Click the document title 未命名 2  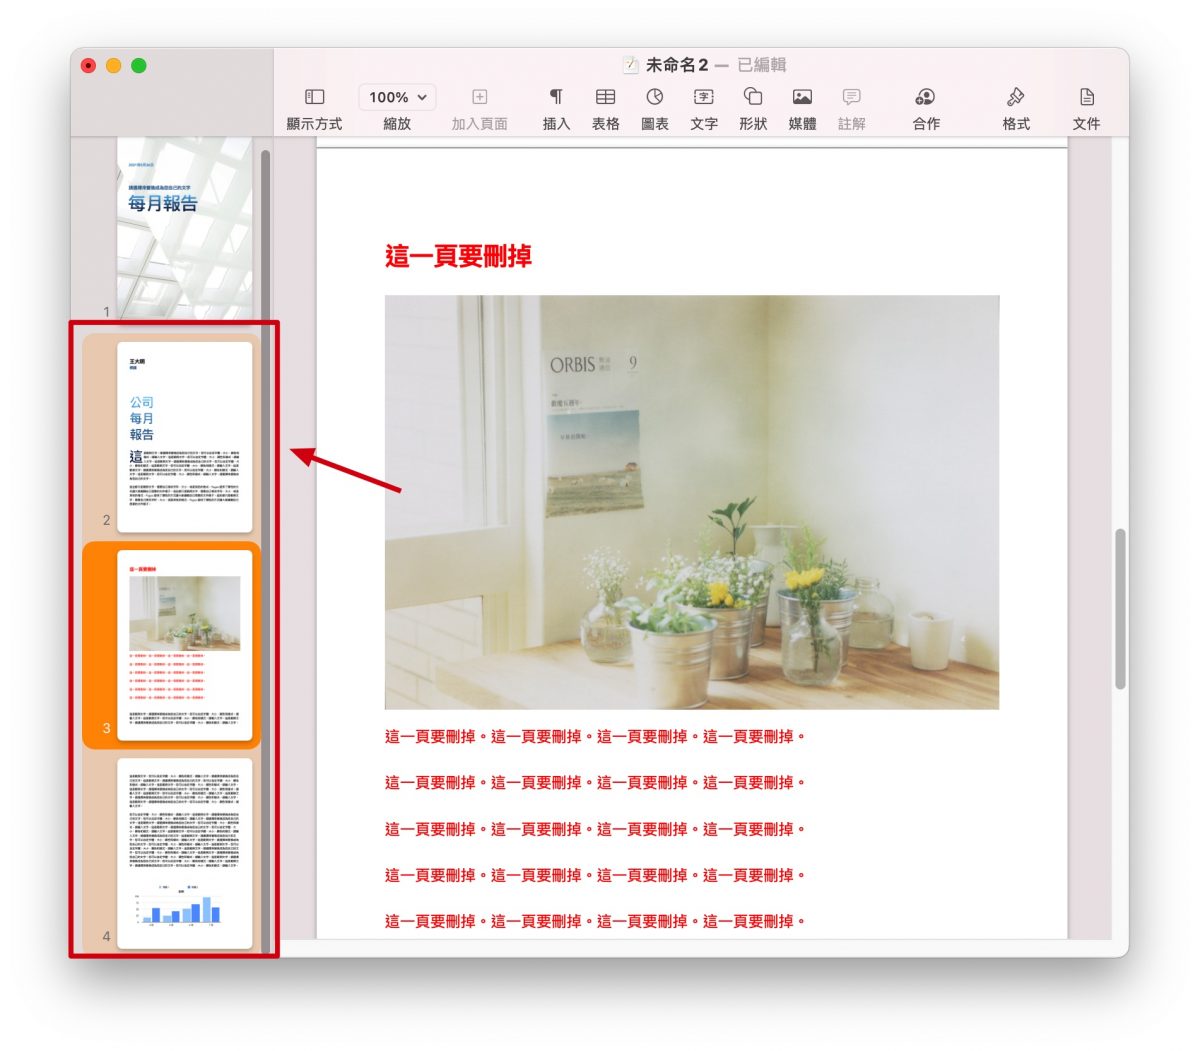[677, 65]
